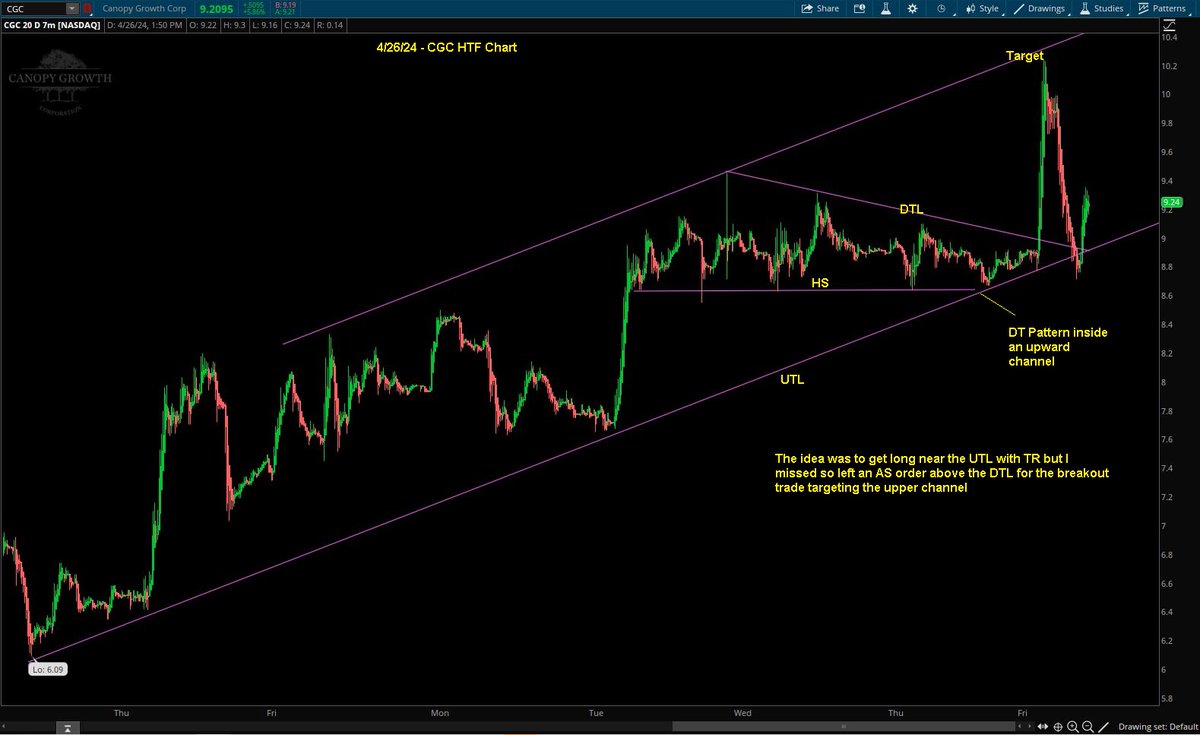Click the Canopy Growth Corp name label

(x=144, y=9)
